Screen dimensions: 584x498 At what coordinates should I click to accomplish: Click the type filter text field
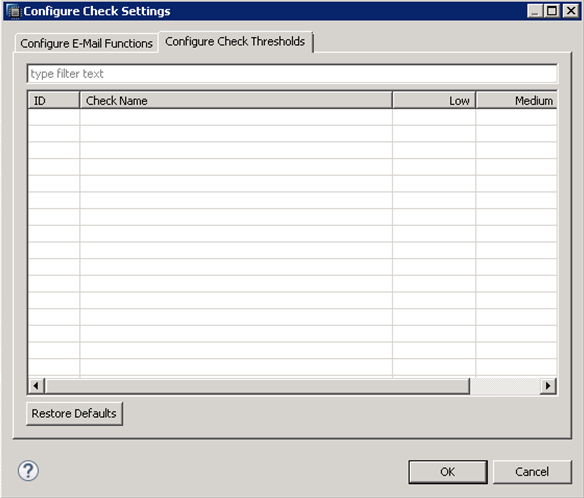coord(292,74)
